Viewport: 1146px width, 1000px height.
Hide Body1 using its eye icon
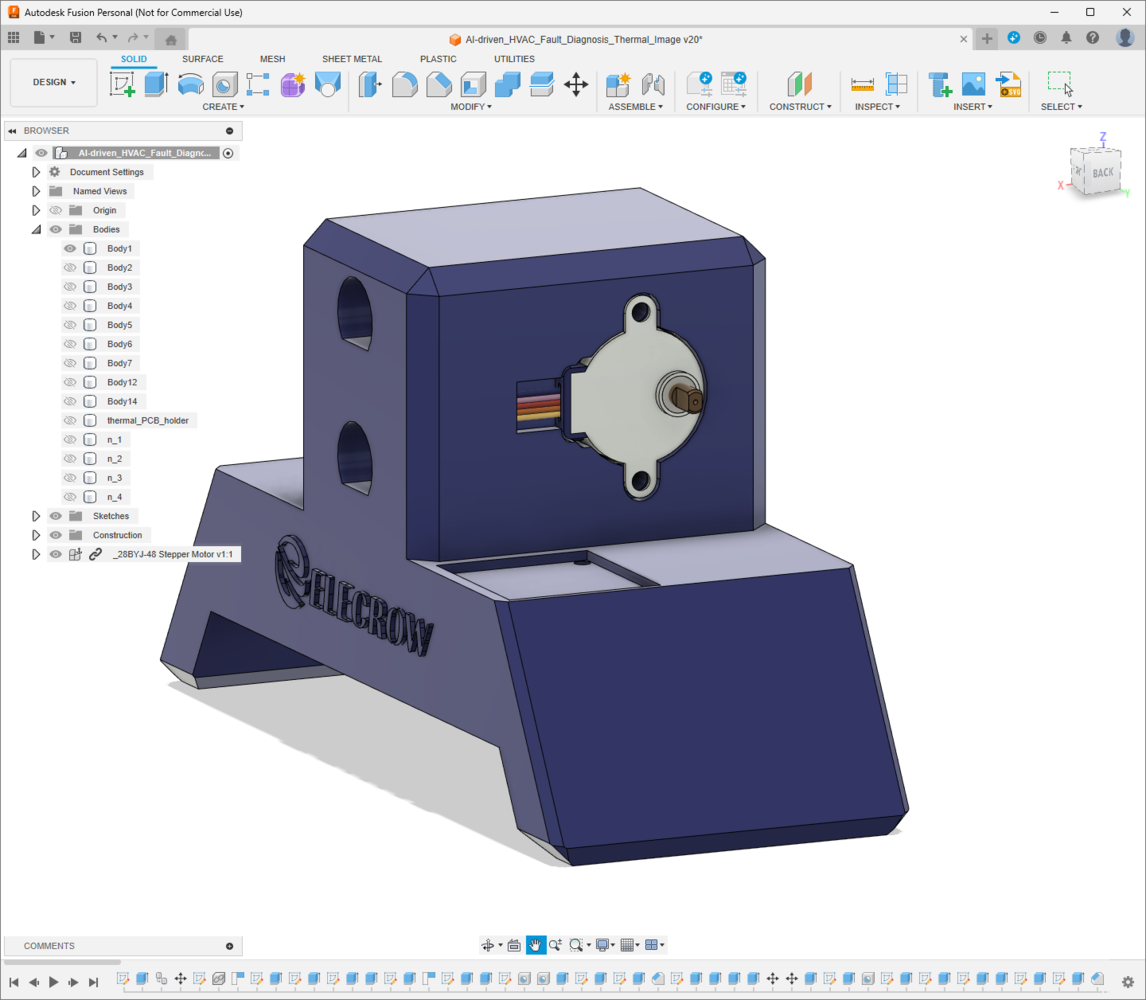point(70,249)
